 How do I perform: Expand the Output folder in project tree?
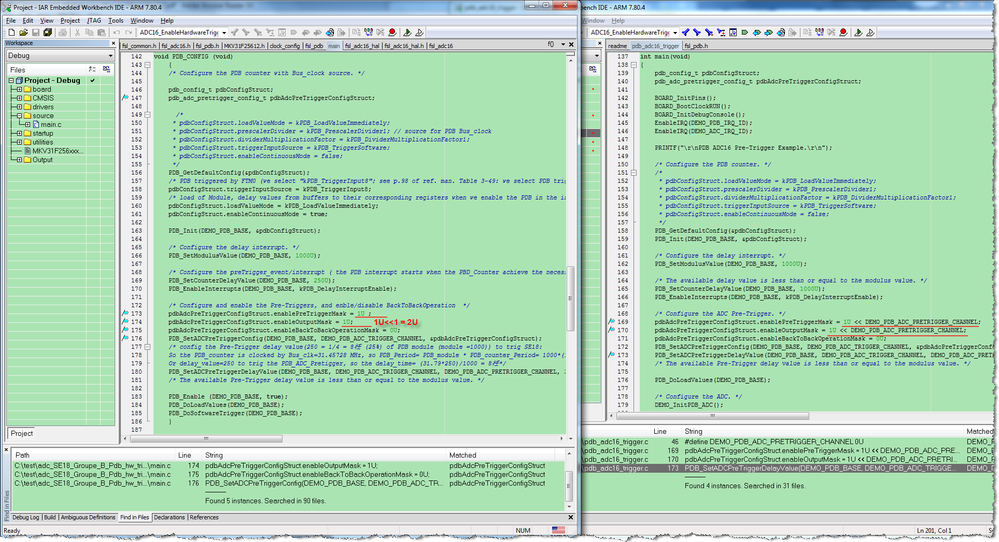(19, 160)
